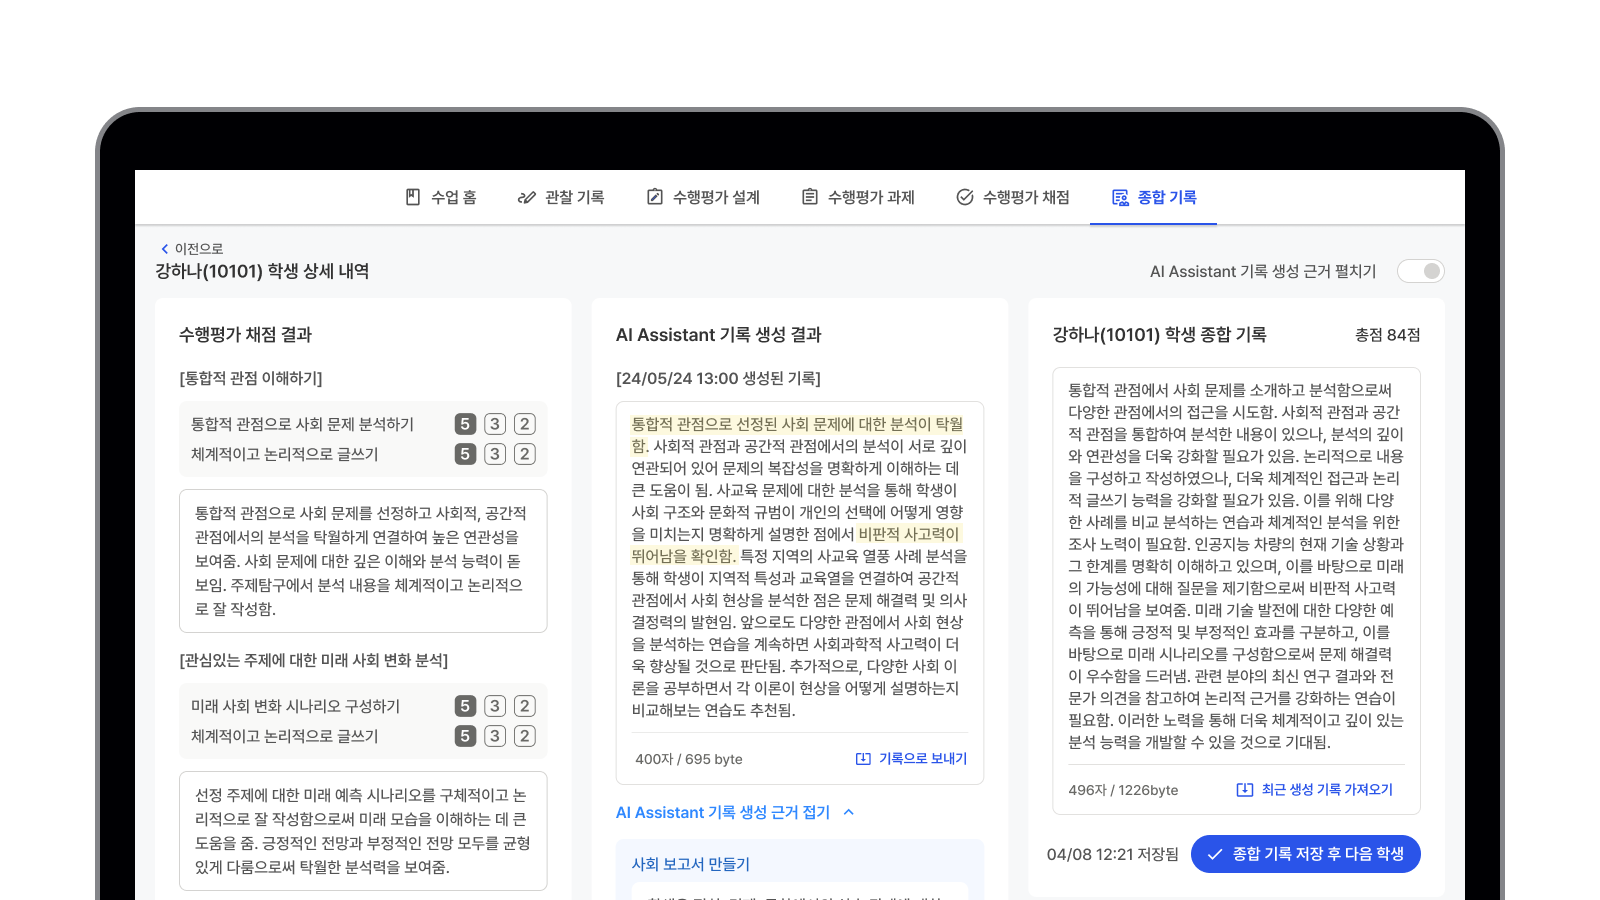Click the 수업 홈 book icon
Image resolution: width=1600 pixels, height=900 pixels.
point(413,197)
